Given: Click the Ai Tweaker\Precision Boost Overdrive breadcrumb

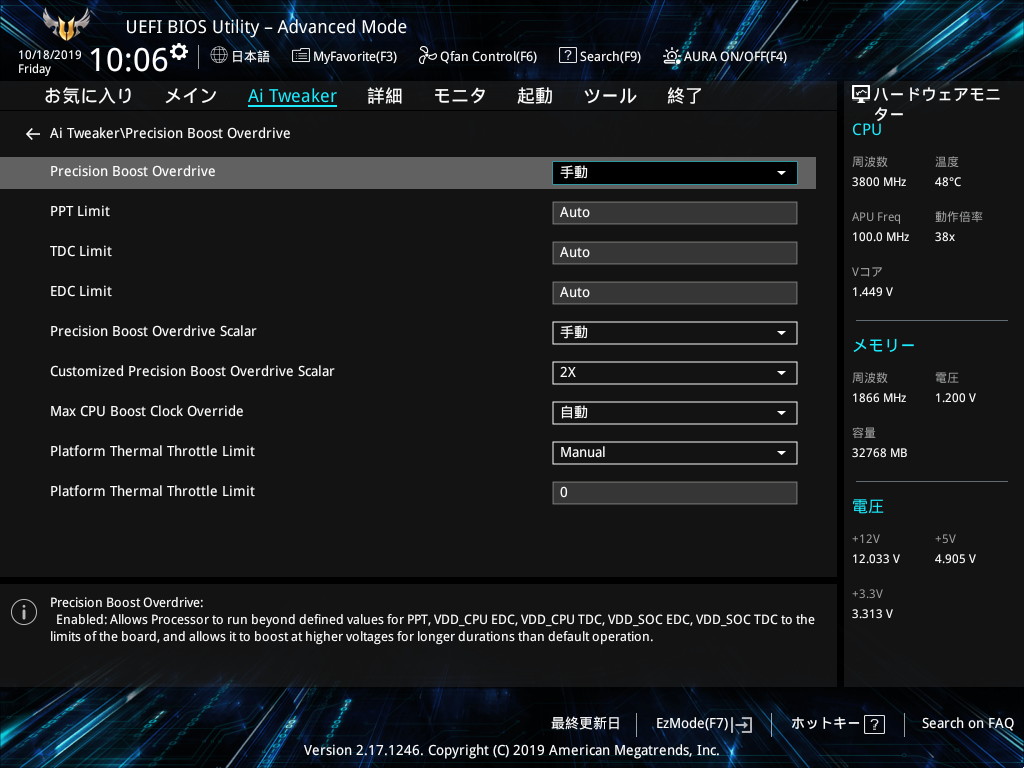Looking at the screenshot, I should (x=170, y=133).
